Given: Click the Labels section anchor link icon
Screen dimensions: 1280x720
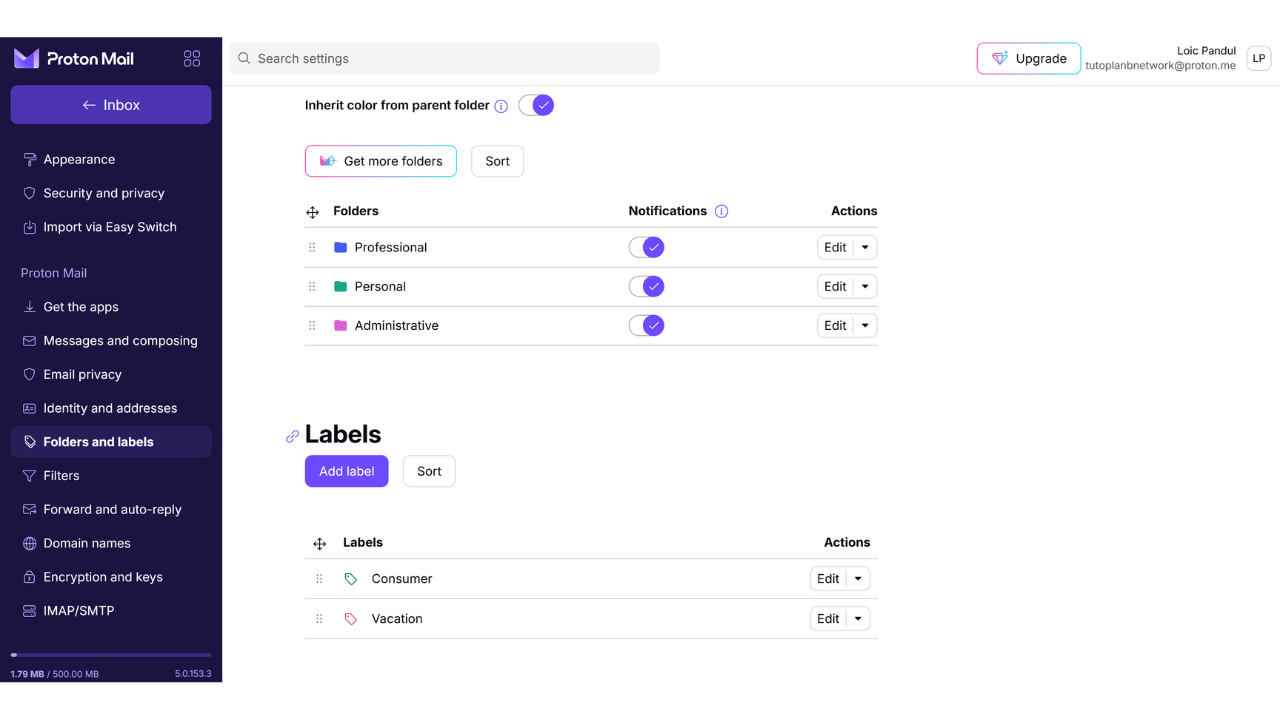Looking at the screenshot, I should coord(292,436).
